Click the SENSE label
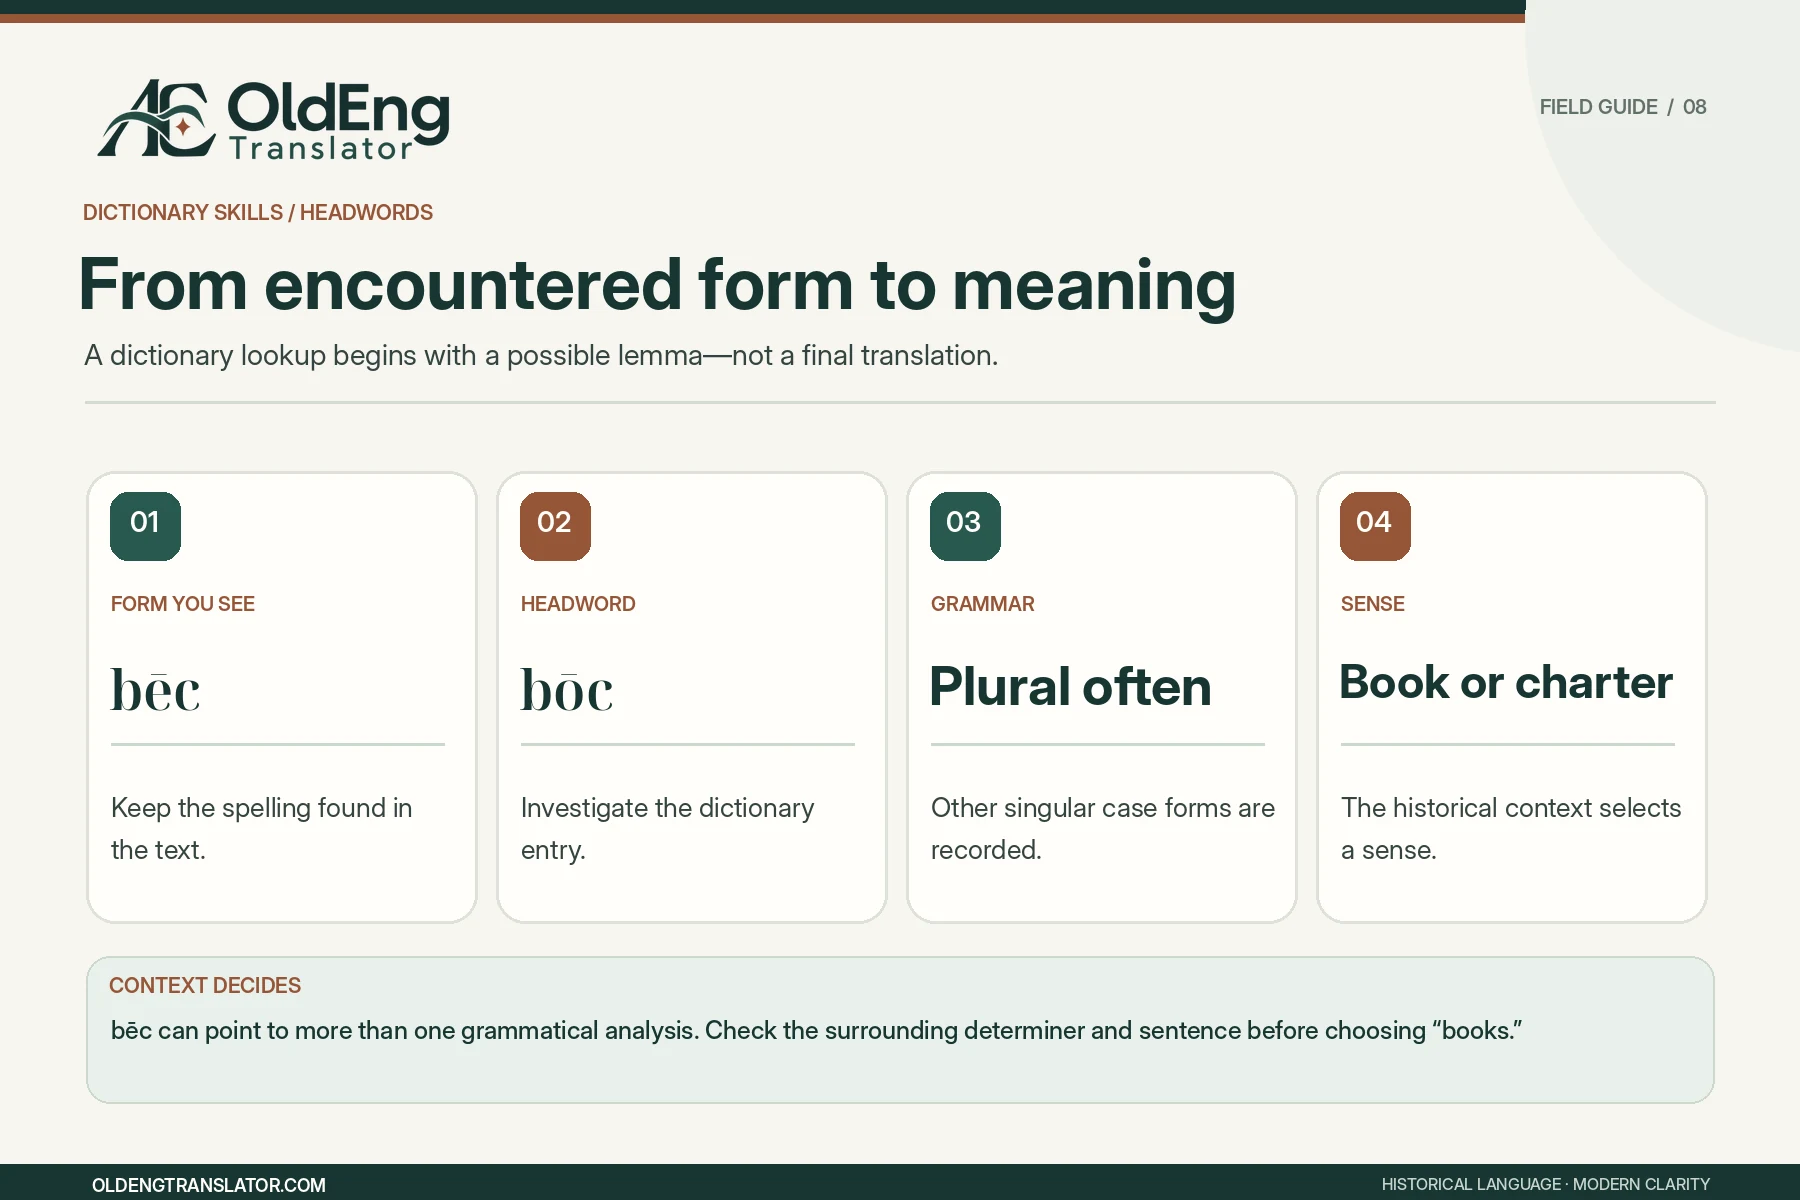The width and height of the screenshot is (1800, 1200). coord(1373,604)
